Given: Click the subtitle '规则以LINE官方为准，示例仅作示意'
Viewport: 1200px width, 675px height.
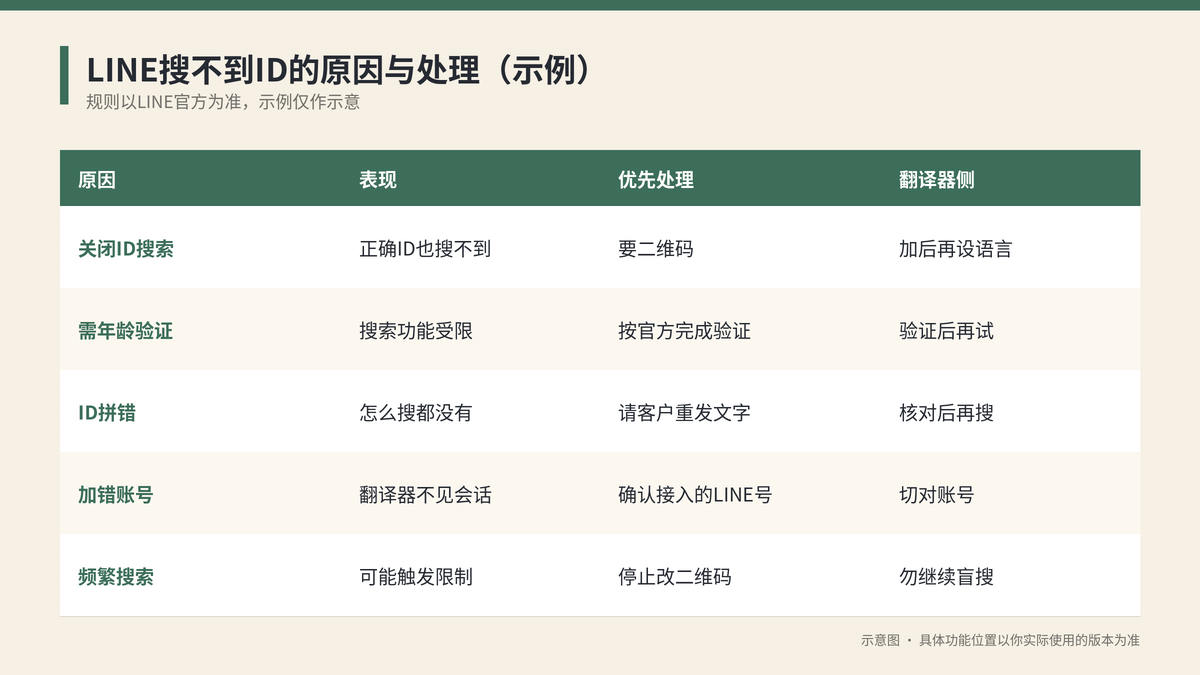Looking at the screenshot, I should [223, 102].
